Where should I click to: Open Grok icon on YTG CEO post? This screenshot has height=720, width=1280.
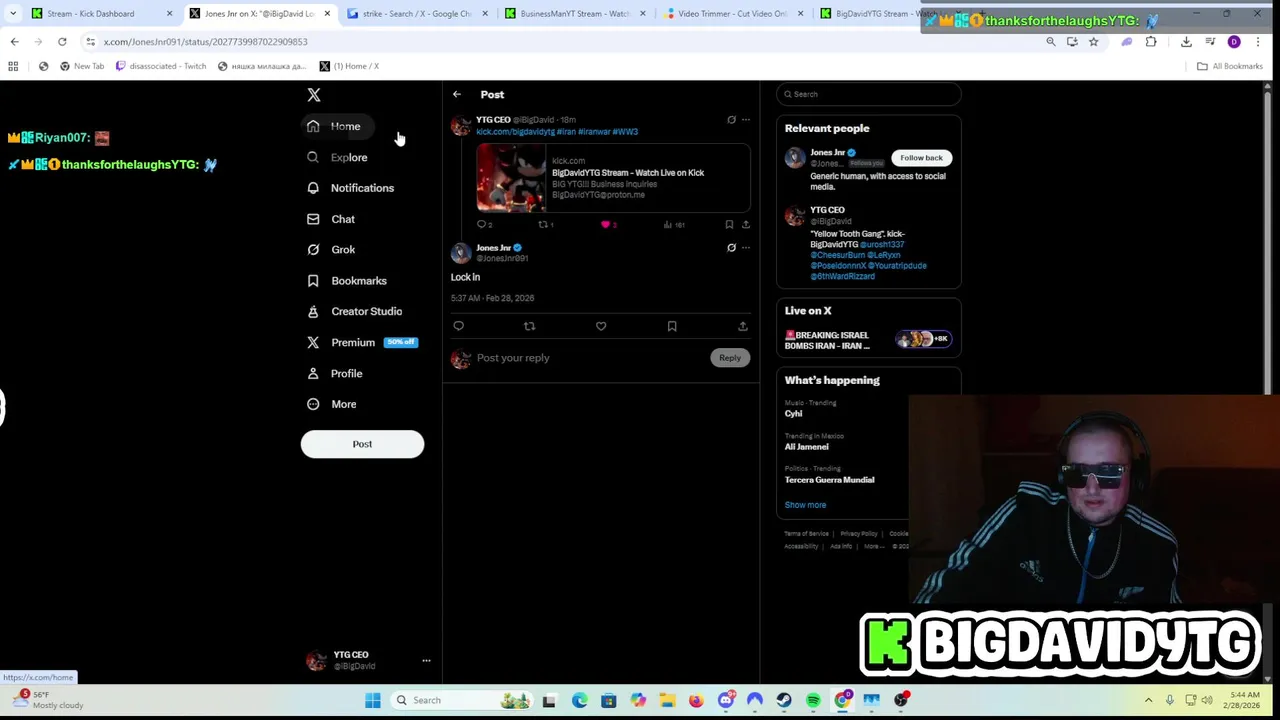[731, 120]
